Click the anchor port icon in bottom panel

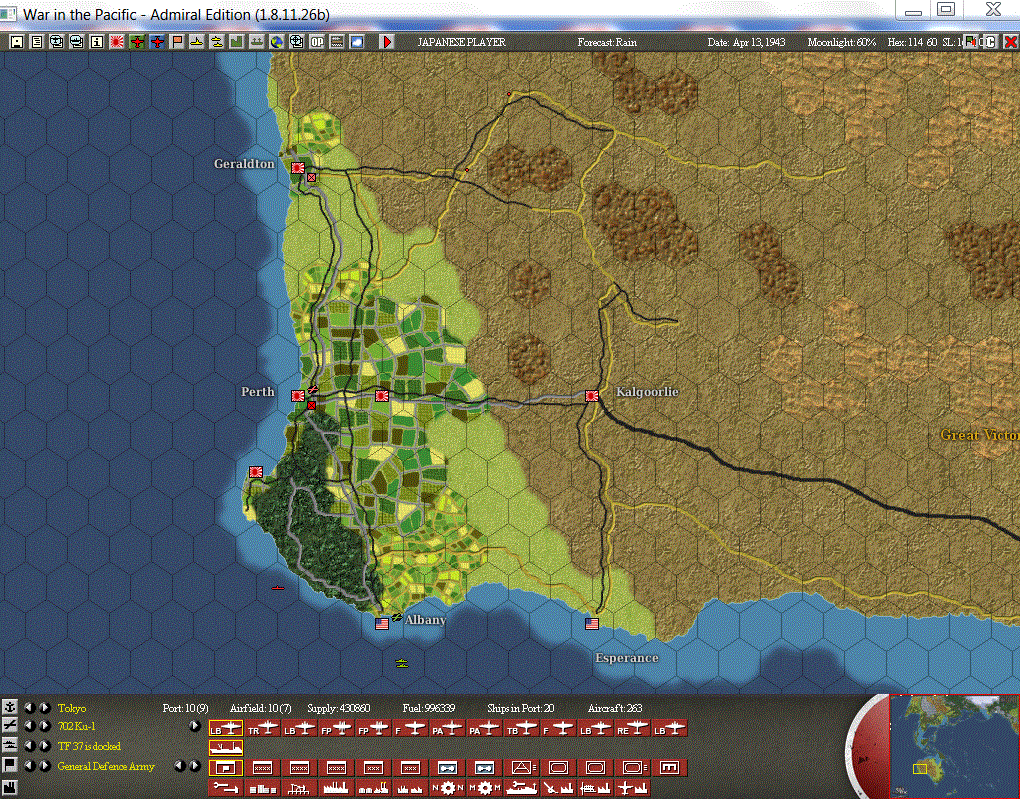click(x=10, y=707)
